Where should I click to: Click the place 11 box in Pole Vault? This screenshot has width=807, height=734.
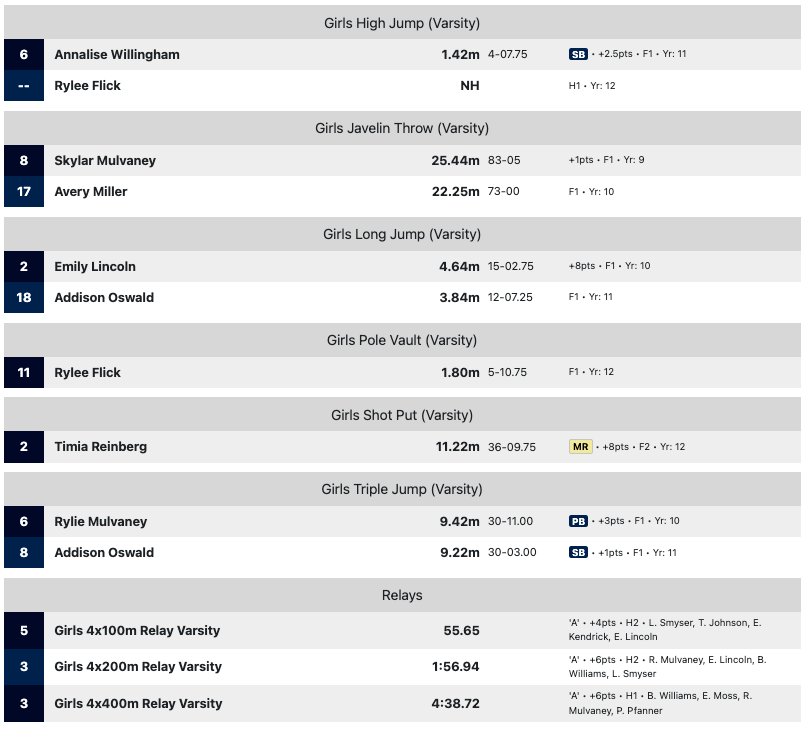click(24, 373)
